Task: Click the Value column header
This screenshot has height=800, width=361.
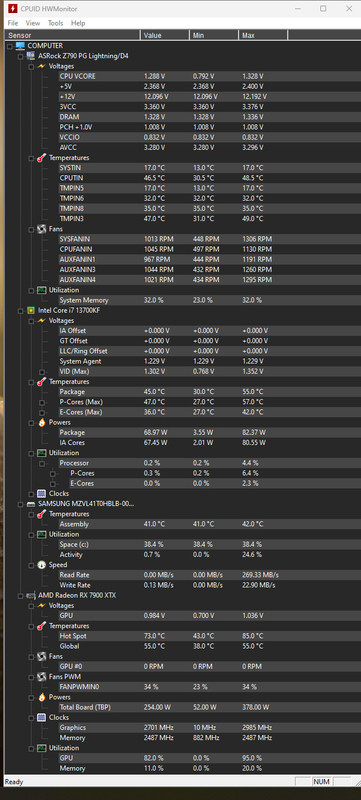Action: click(165, 35)
